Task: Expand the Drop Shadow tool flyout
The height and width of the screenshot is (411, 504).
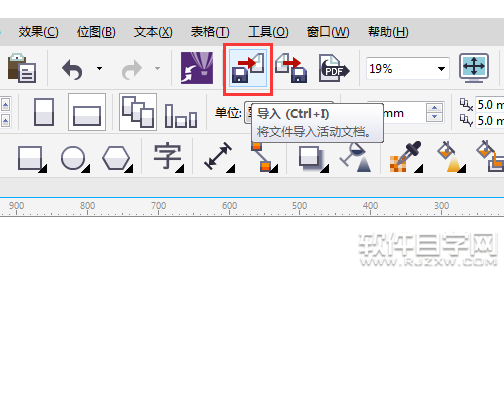Action: point(313,159)
